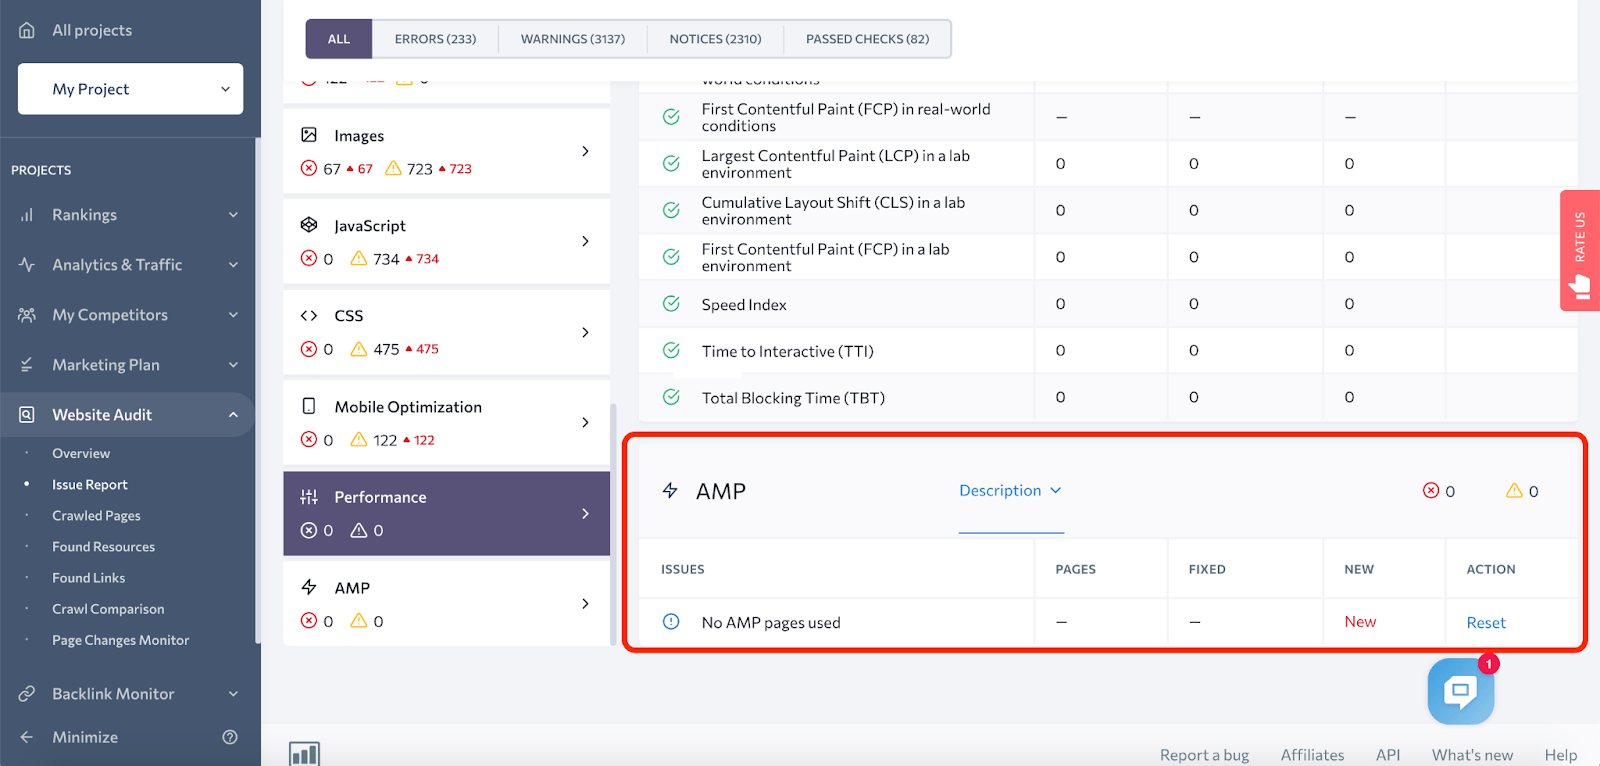This screenshot has width=1600, height=766.
Task: Open the Found Links submenu item
Action: pyautogui.click(x=88, y=578)
